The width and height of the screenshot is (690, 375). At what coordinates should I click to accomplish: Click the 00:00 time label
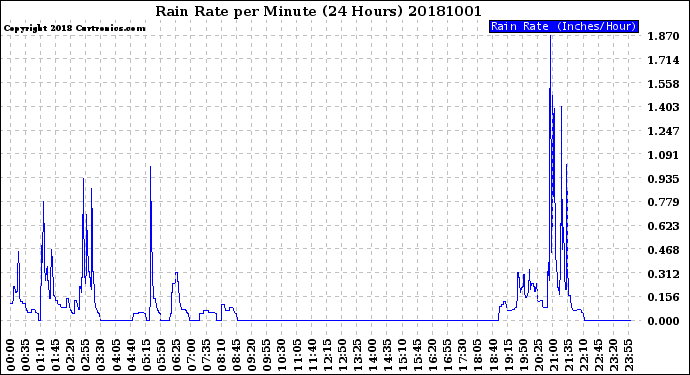click(x=11, y=355)
